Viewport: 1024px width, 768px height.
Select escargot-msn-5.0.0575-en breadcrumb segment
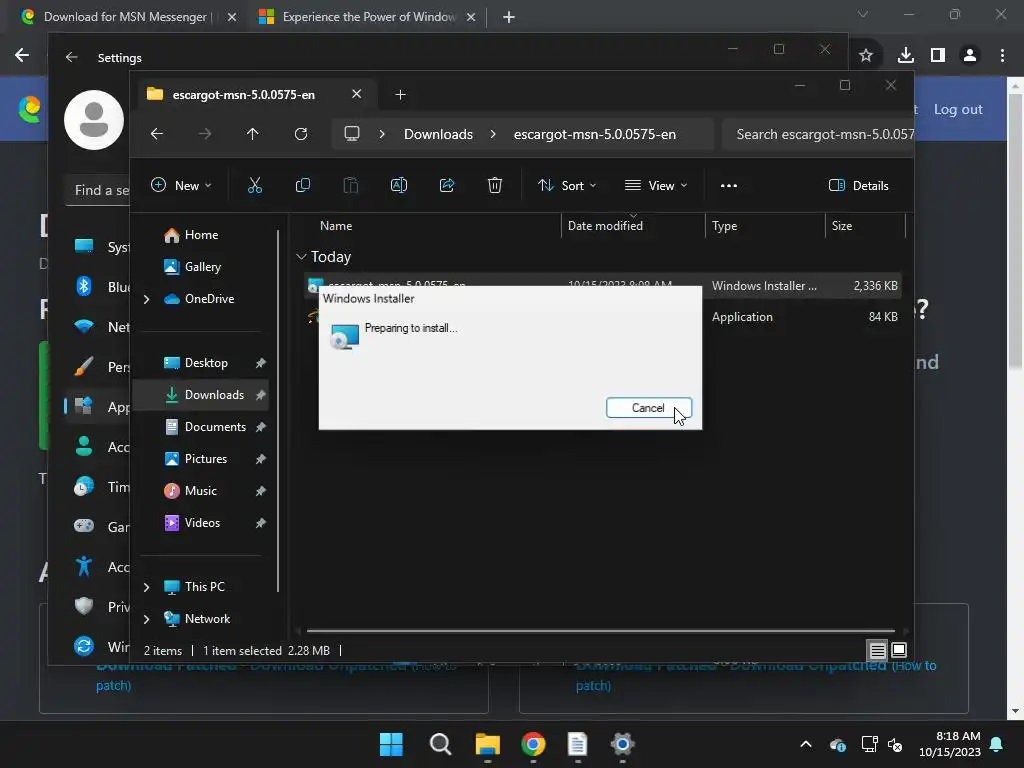pyautogui.click(x=595, y=134)
